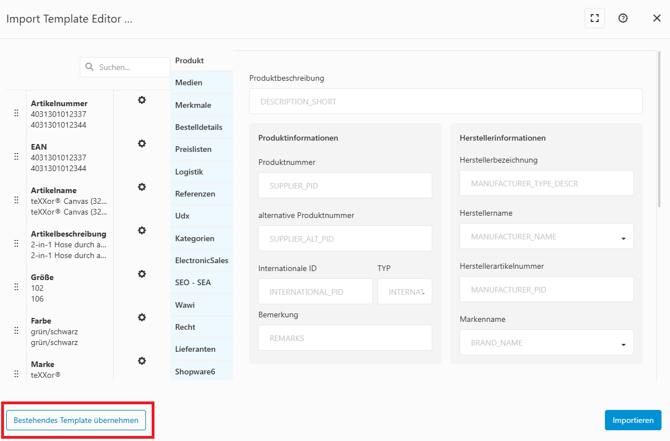Open gear settings for EAN column
The height and width of the screenshot is (441, 670).
tap(142, 144)
